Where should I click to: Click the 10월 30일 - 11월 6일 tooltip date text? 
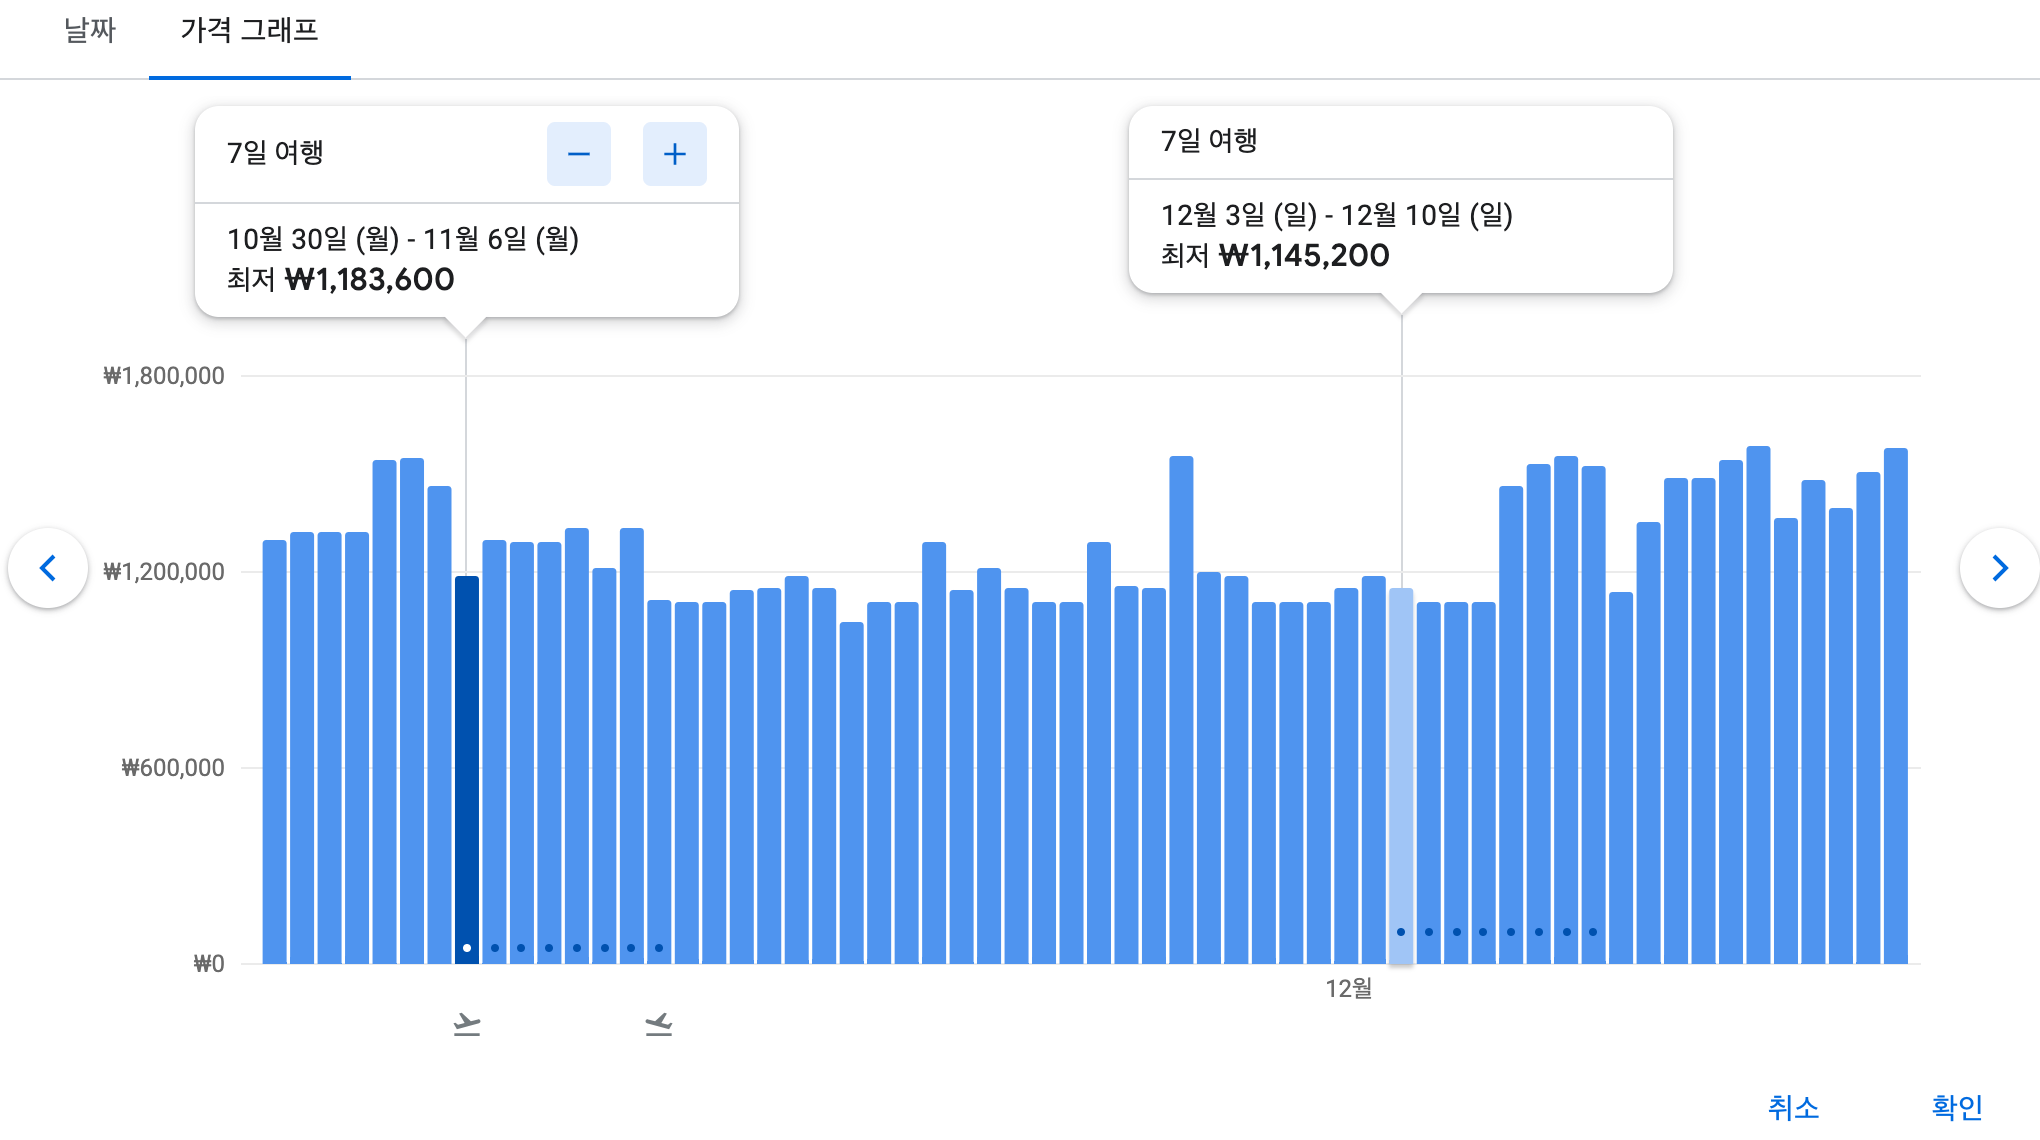coord(403,239)
